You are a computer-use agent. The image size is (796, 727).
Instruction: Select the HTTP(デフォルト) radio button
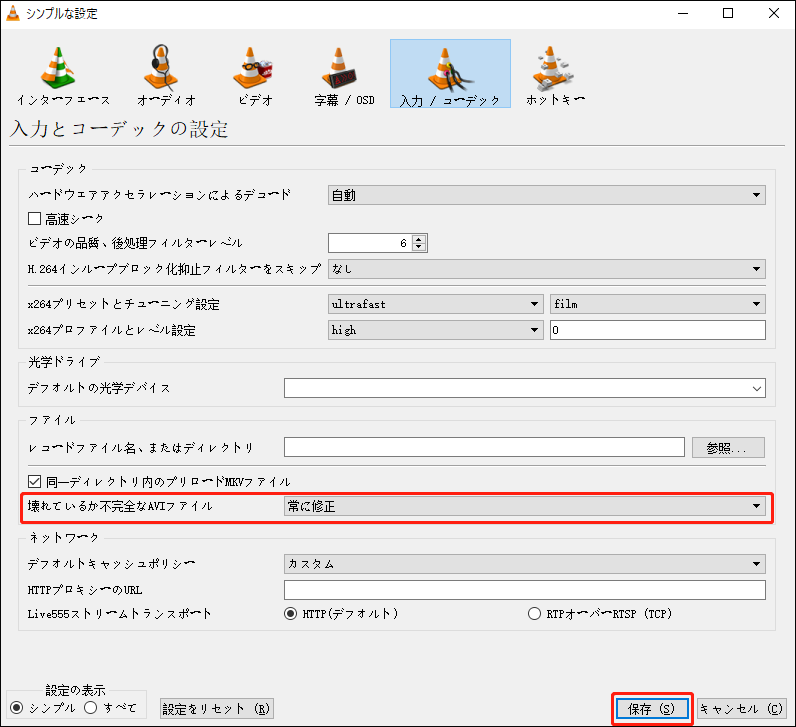tap(290, 614)
